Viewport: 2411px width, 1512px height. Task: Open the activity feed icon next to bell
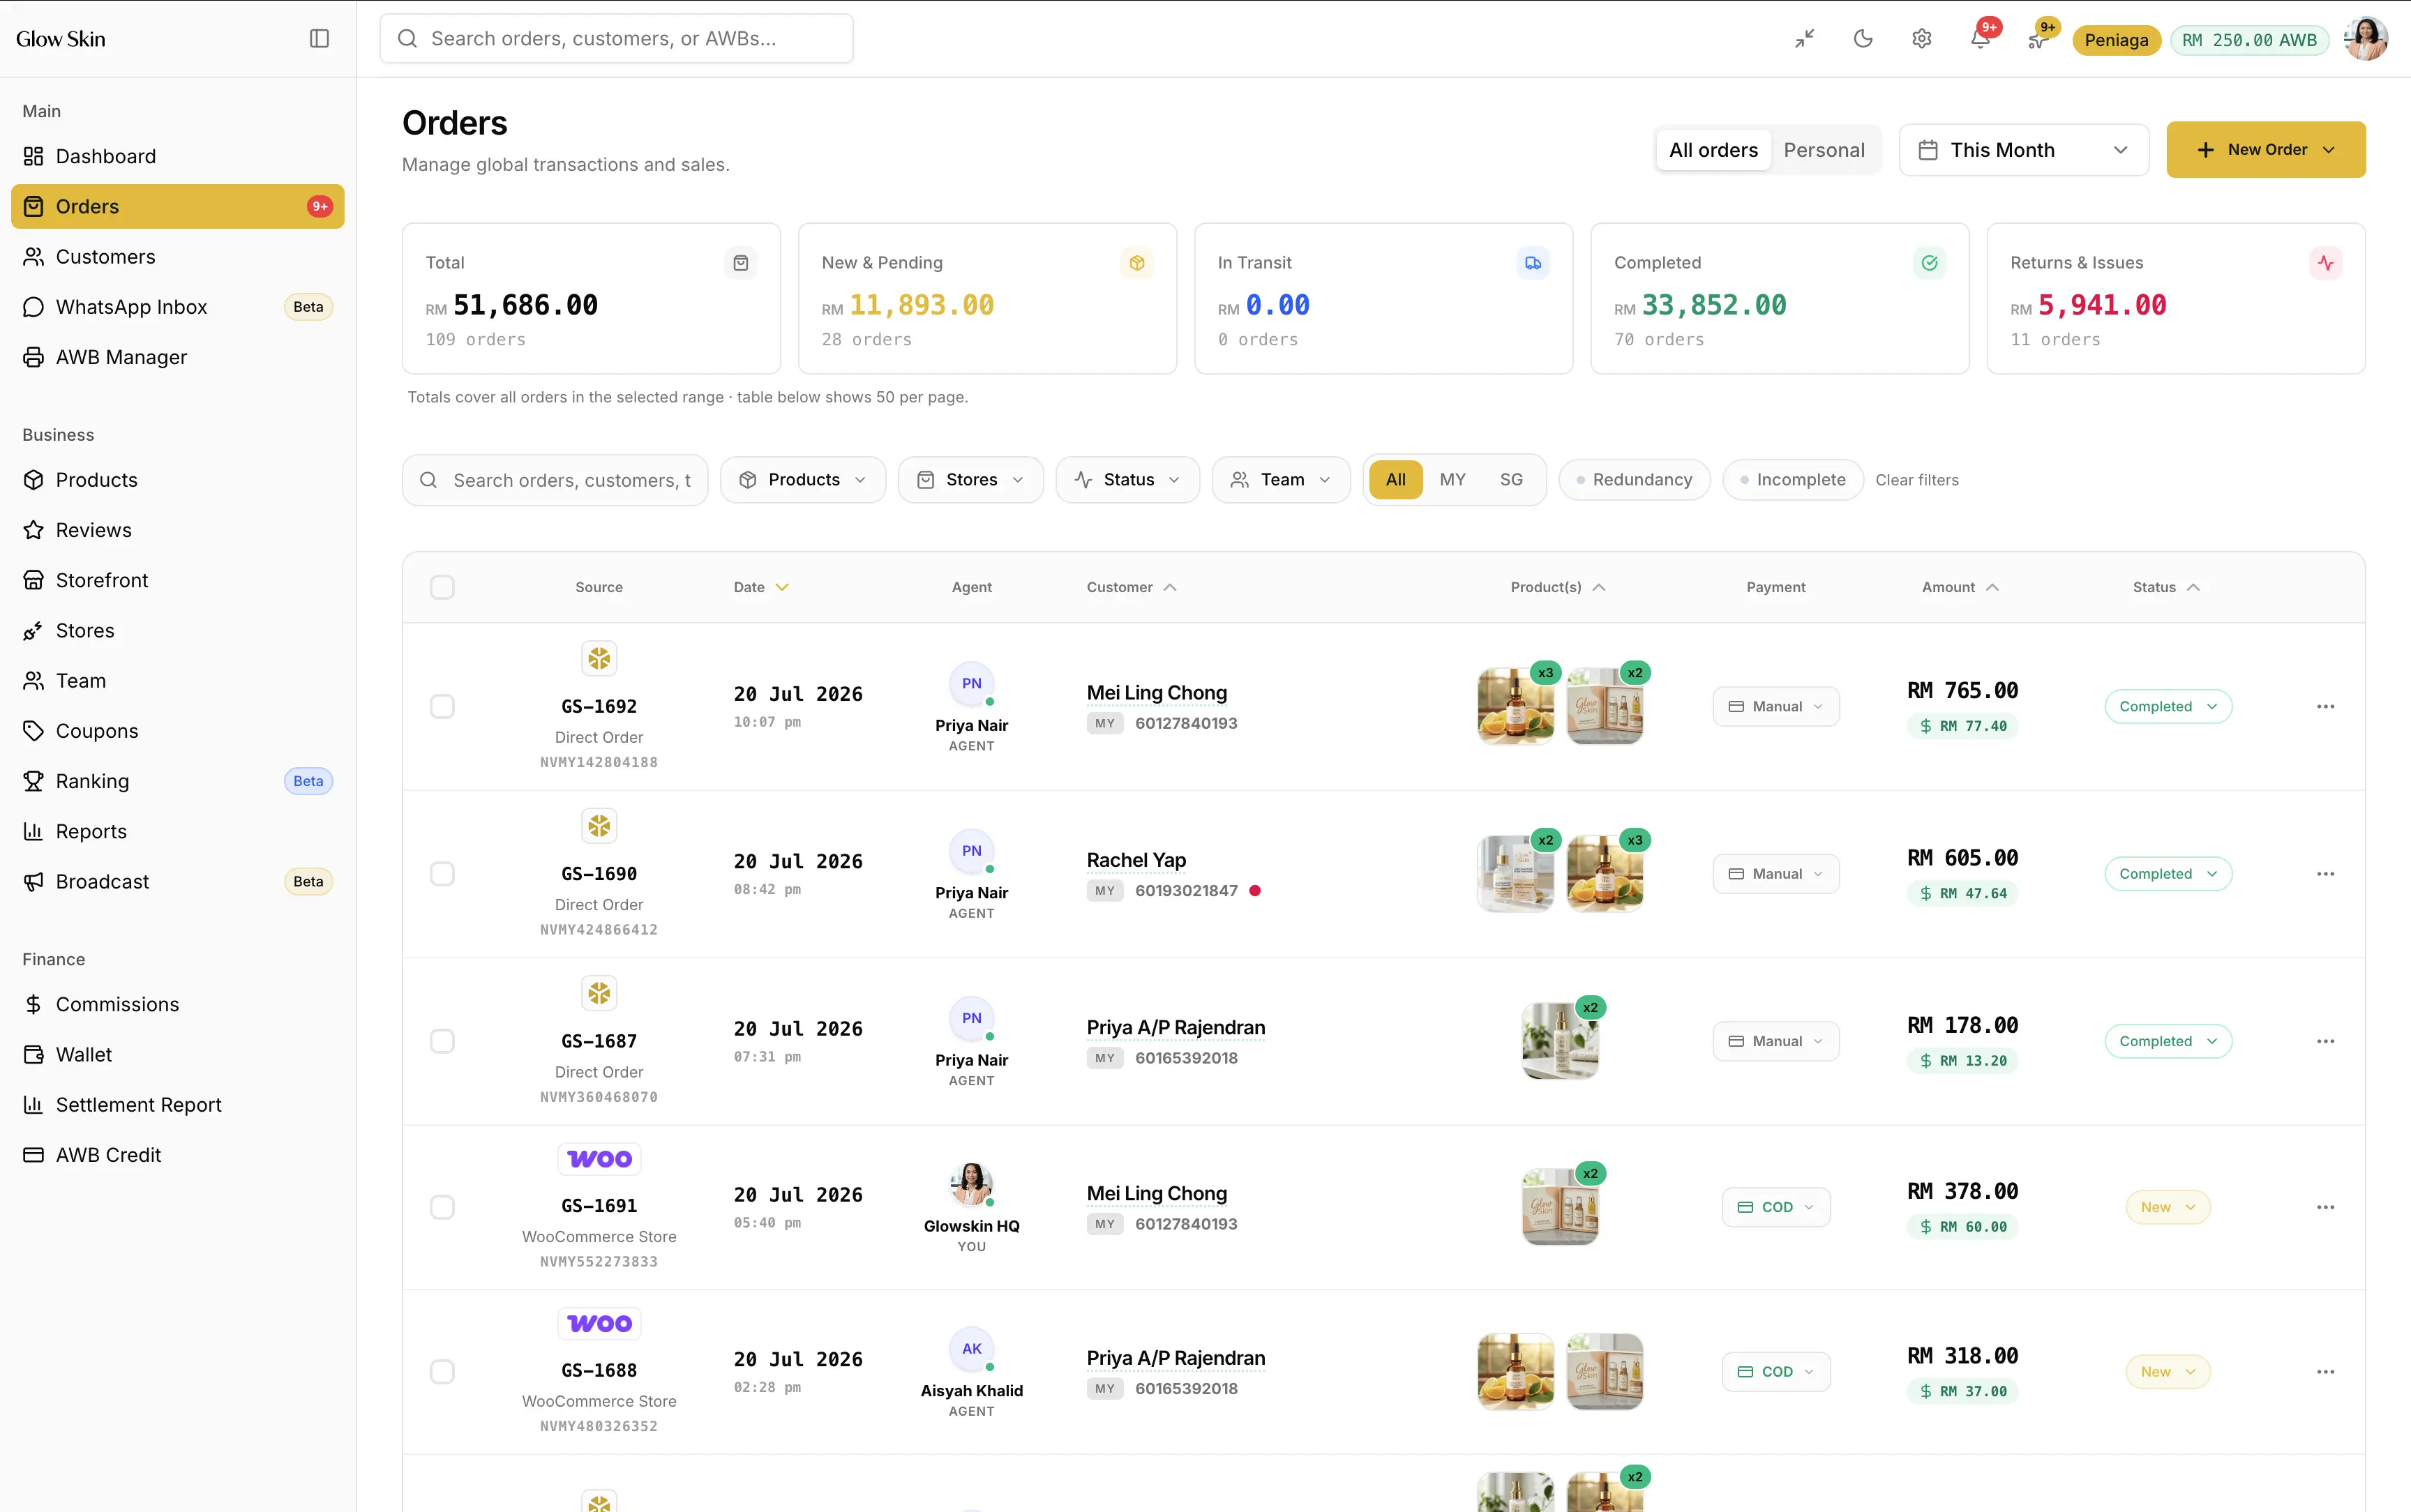[x=2037, y=39]
